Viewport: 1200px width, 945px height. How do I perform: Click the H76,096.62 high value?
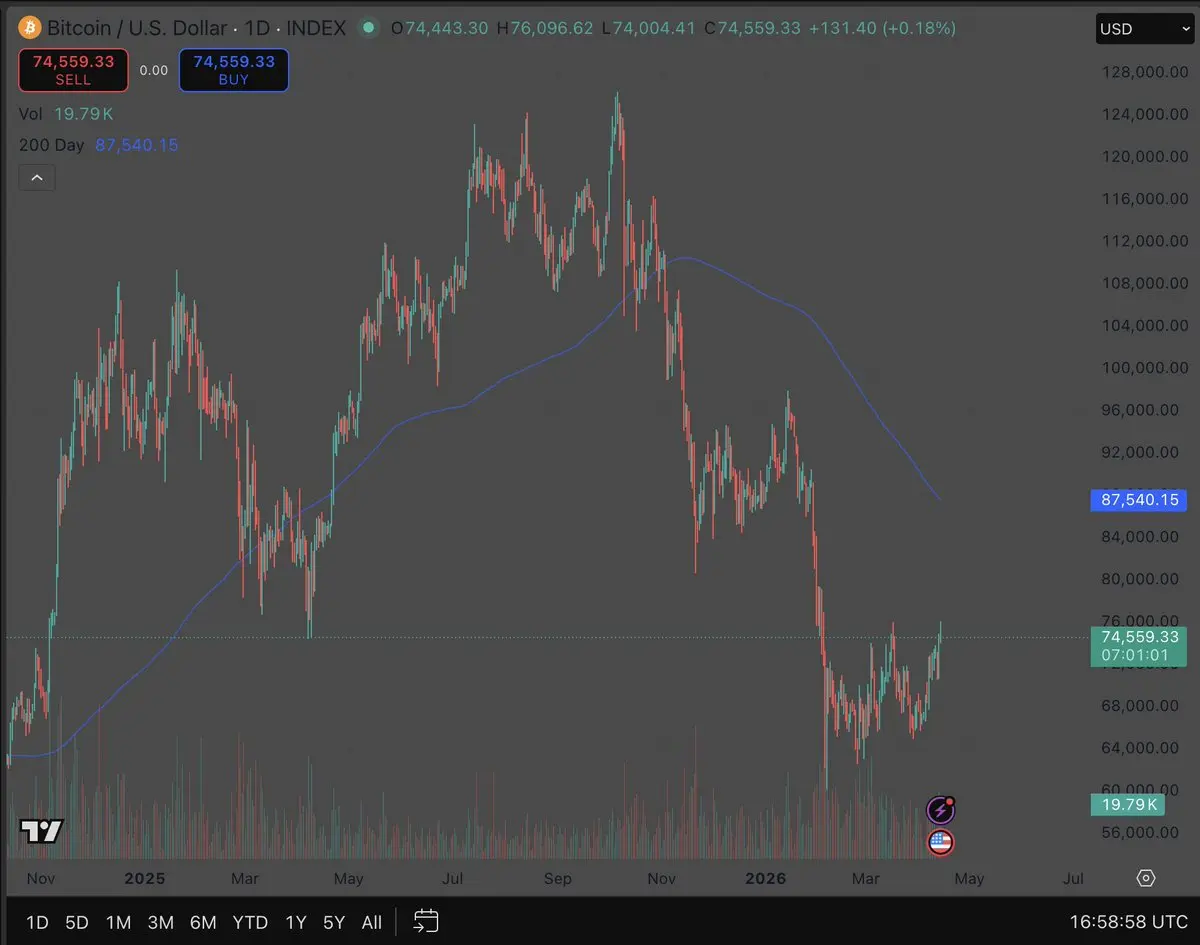pos(545,28)
